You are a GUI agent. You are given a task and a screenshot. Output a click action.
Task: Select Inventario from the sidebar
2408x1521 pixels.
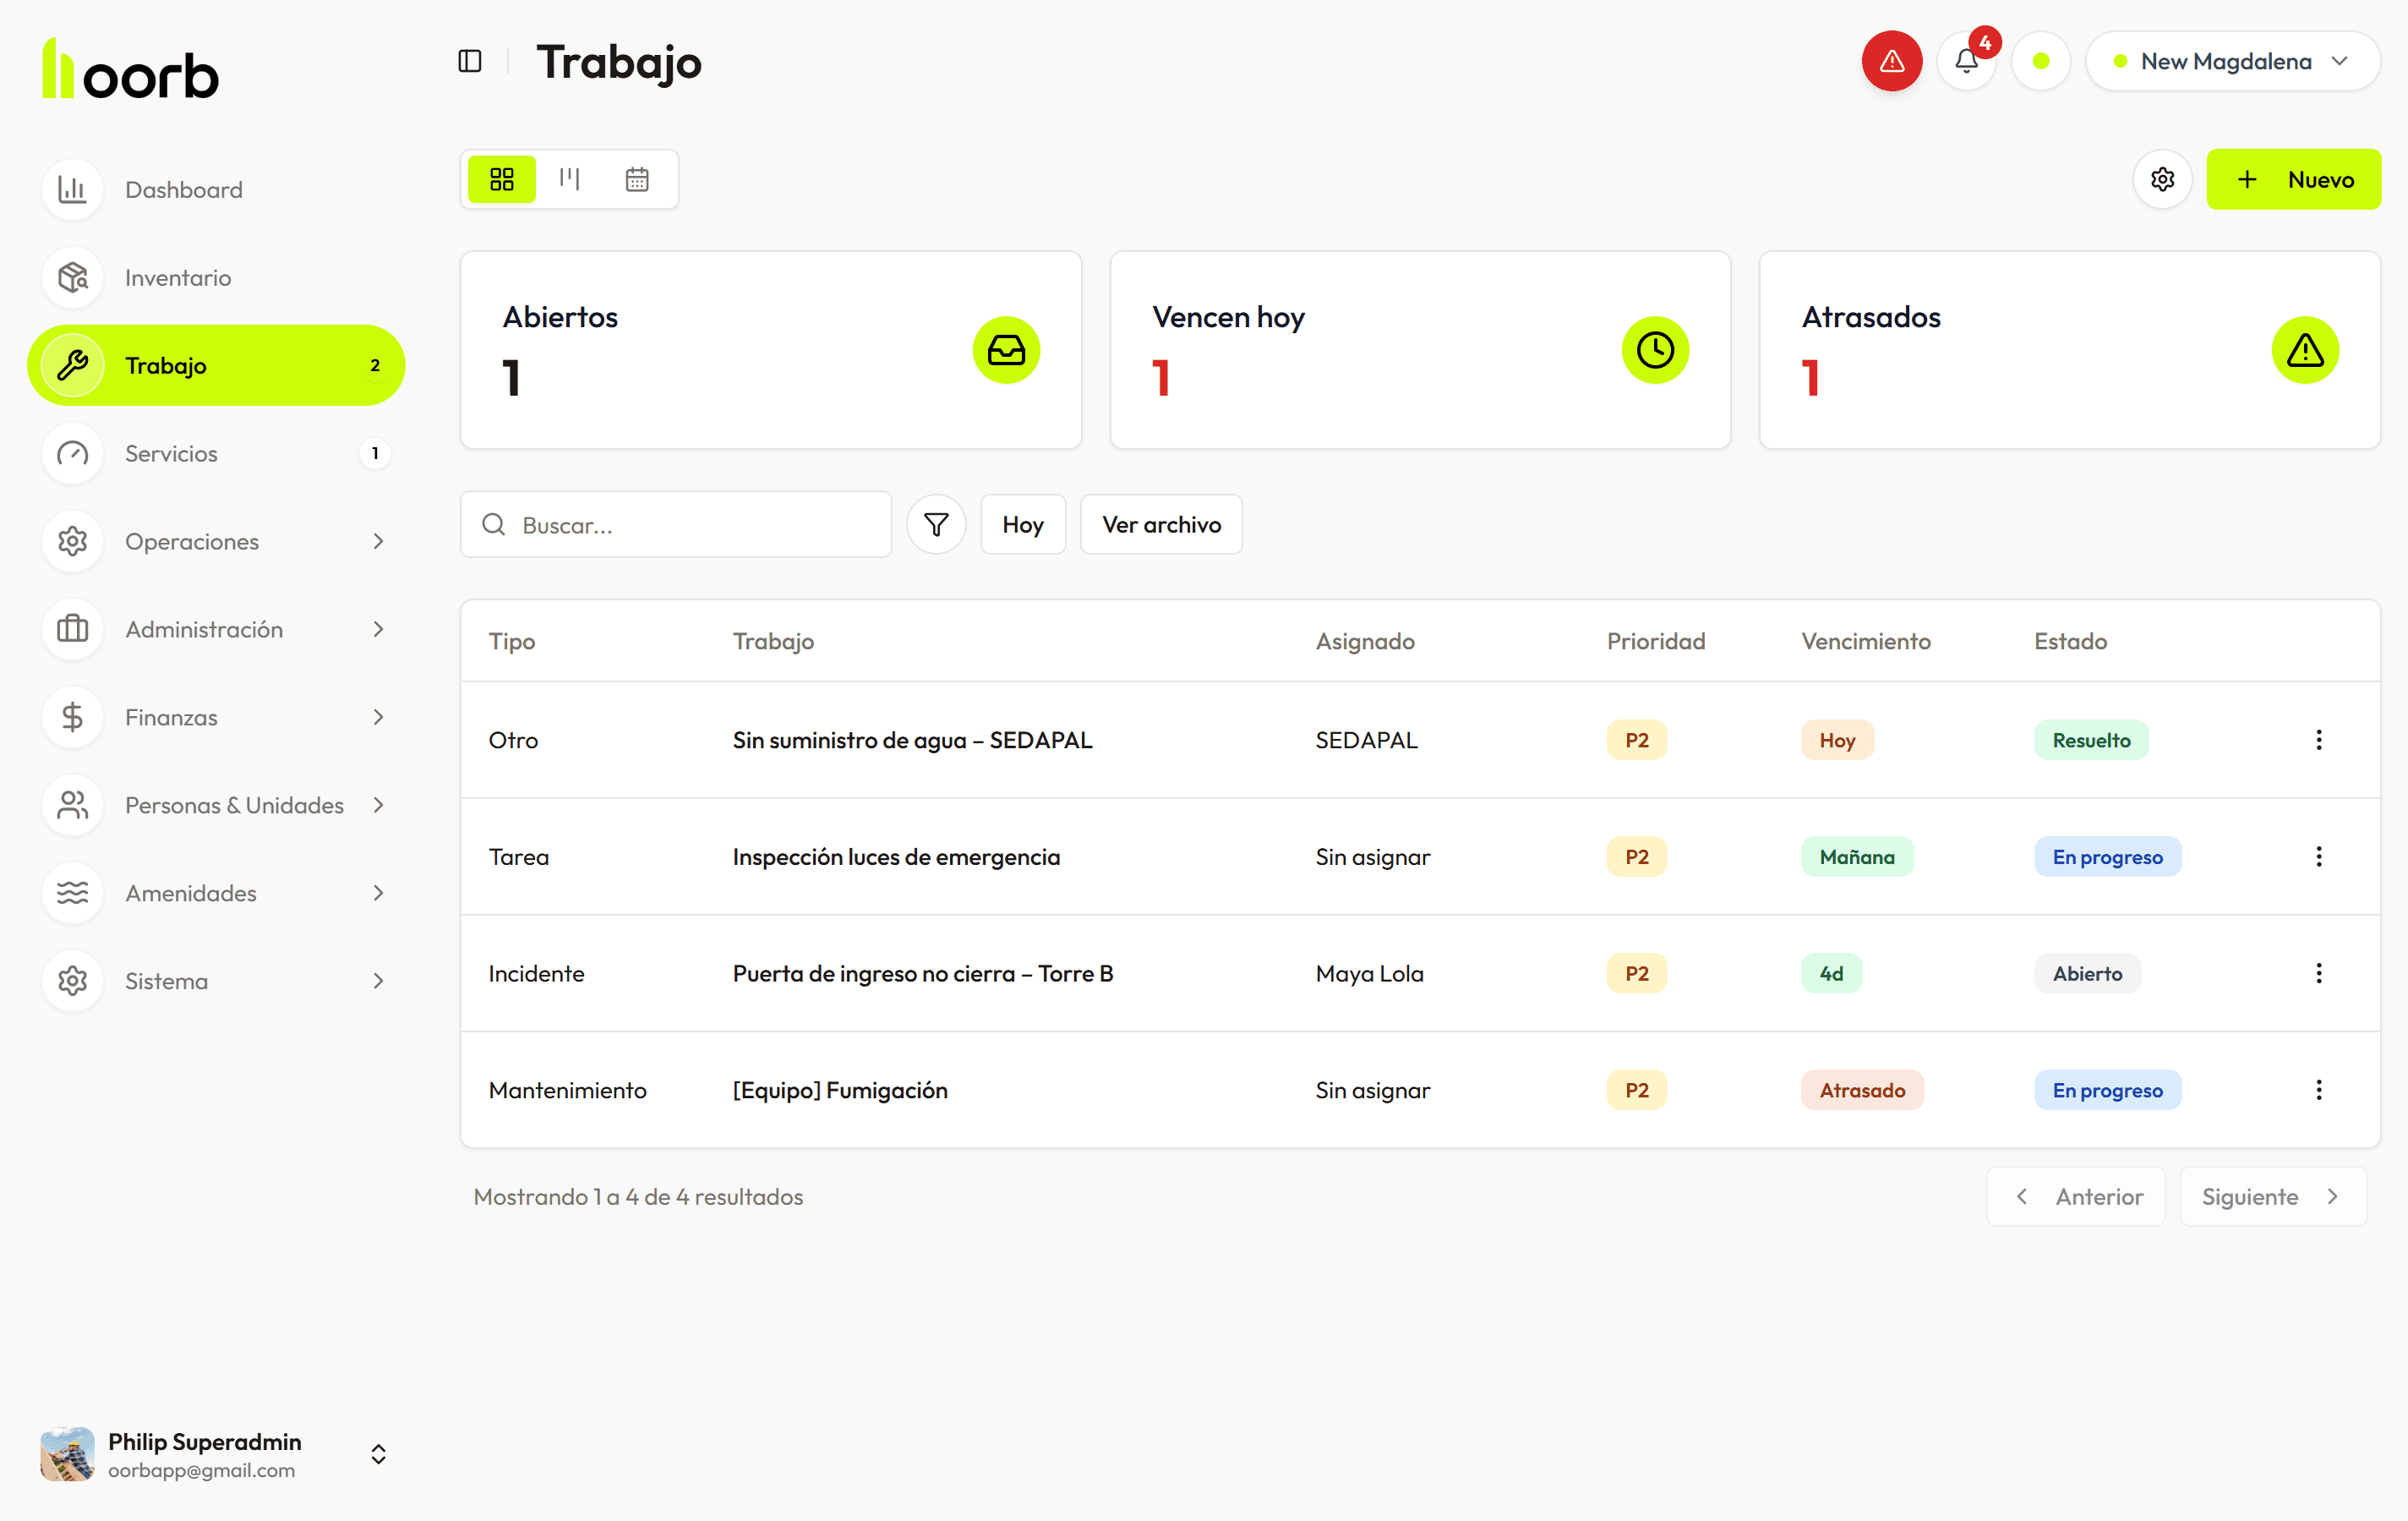(178, 277)
